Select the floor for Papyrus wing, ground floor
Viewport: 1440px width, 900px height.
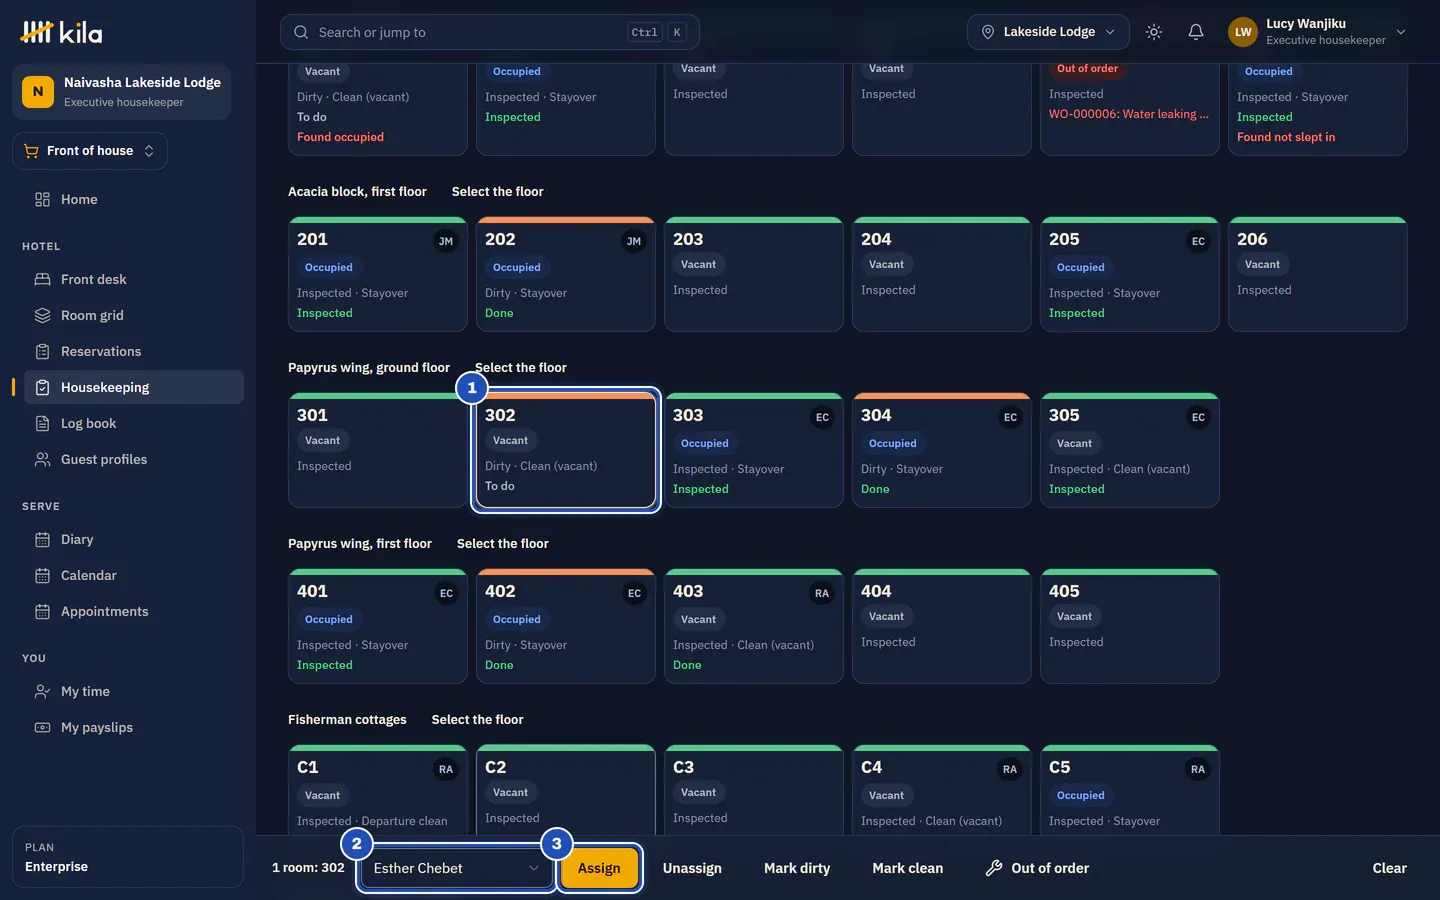520,367
